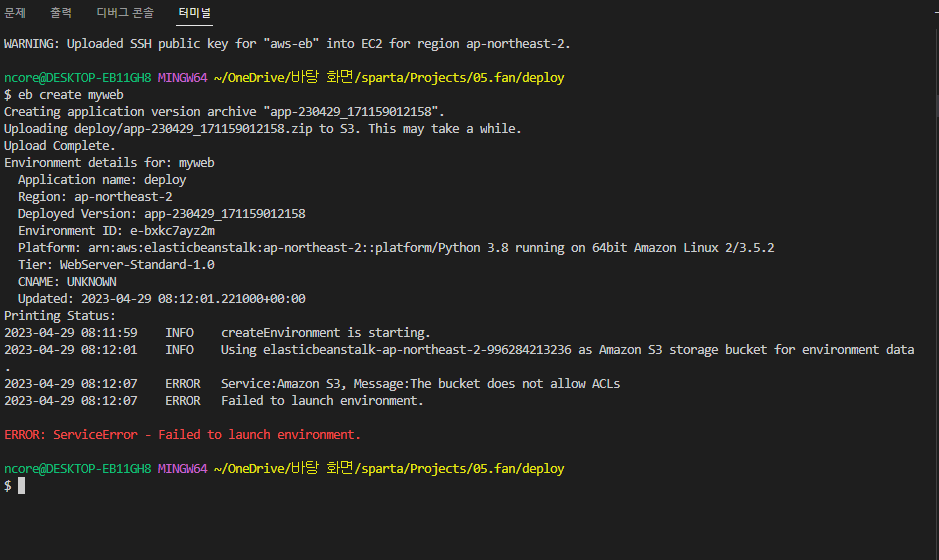This screenshot has width=939, height=560.
Task: Click 'Deployed Version: app-230429_171159012158' line
Action: click(162, 214)
